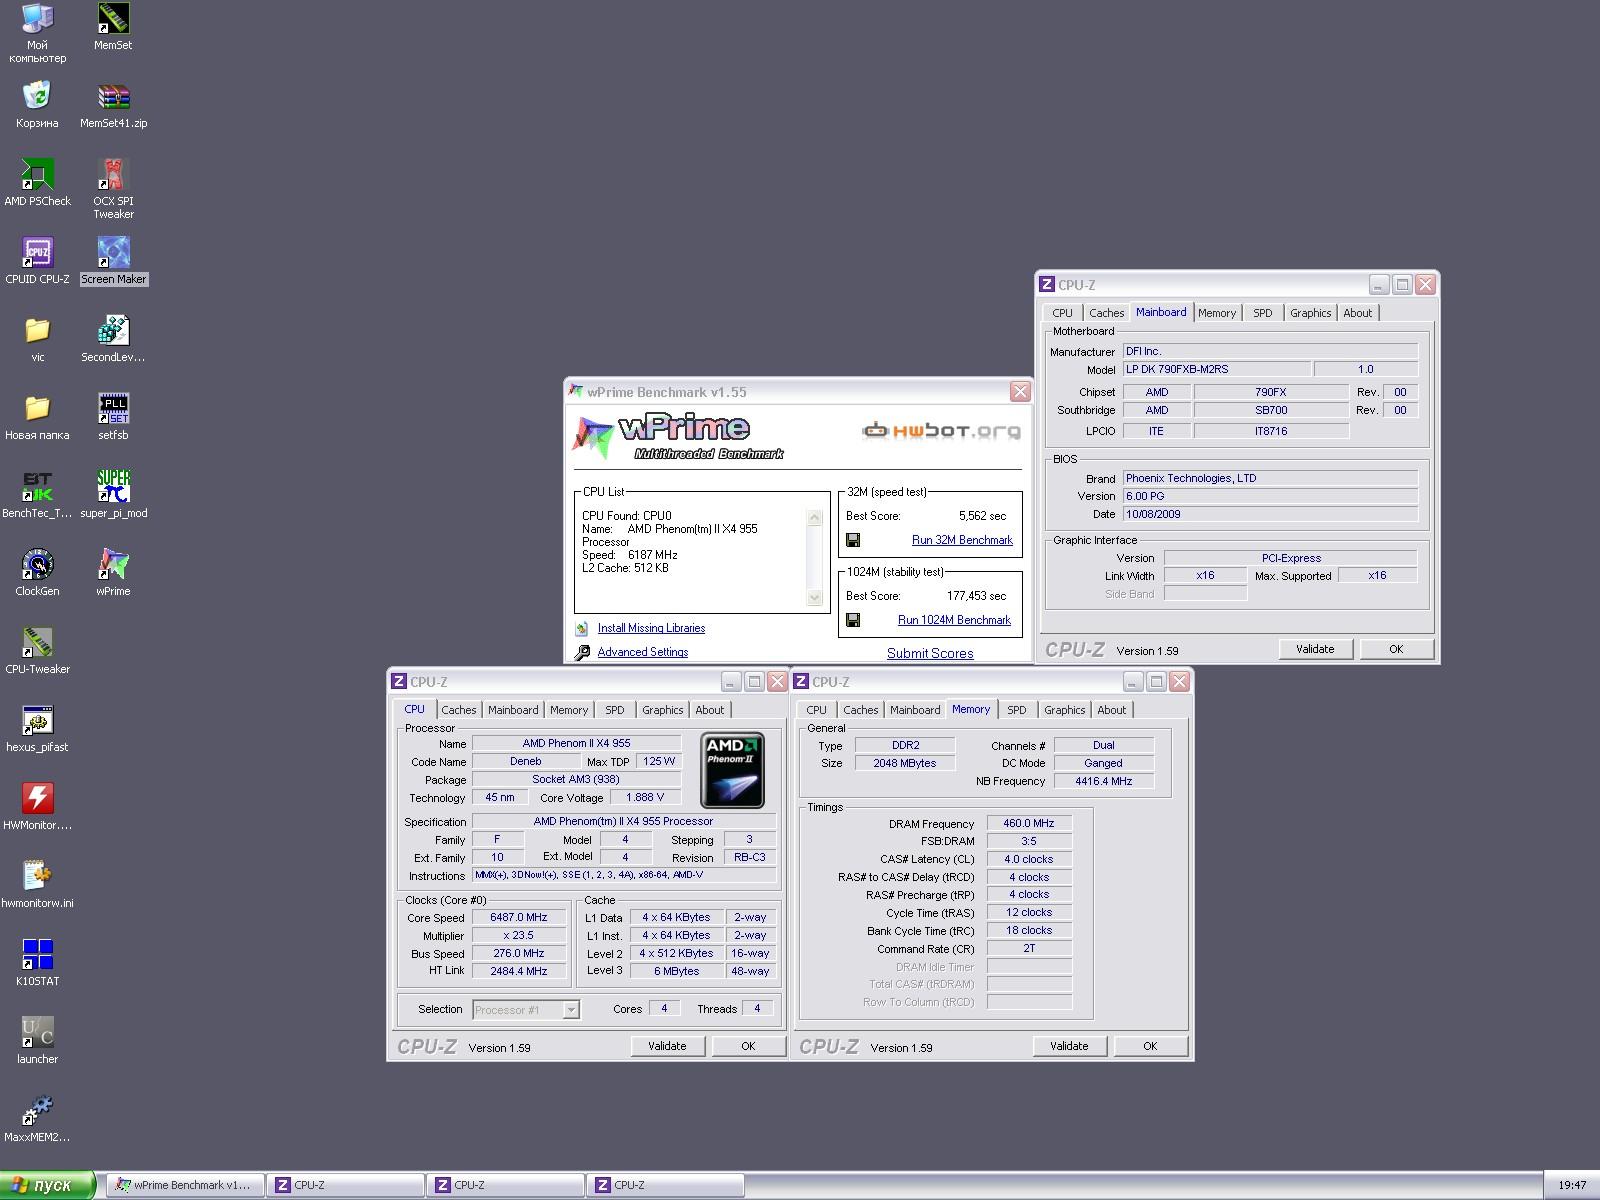Click the hwbot.org logo in wPrime

(942, 431)
